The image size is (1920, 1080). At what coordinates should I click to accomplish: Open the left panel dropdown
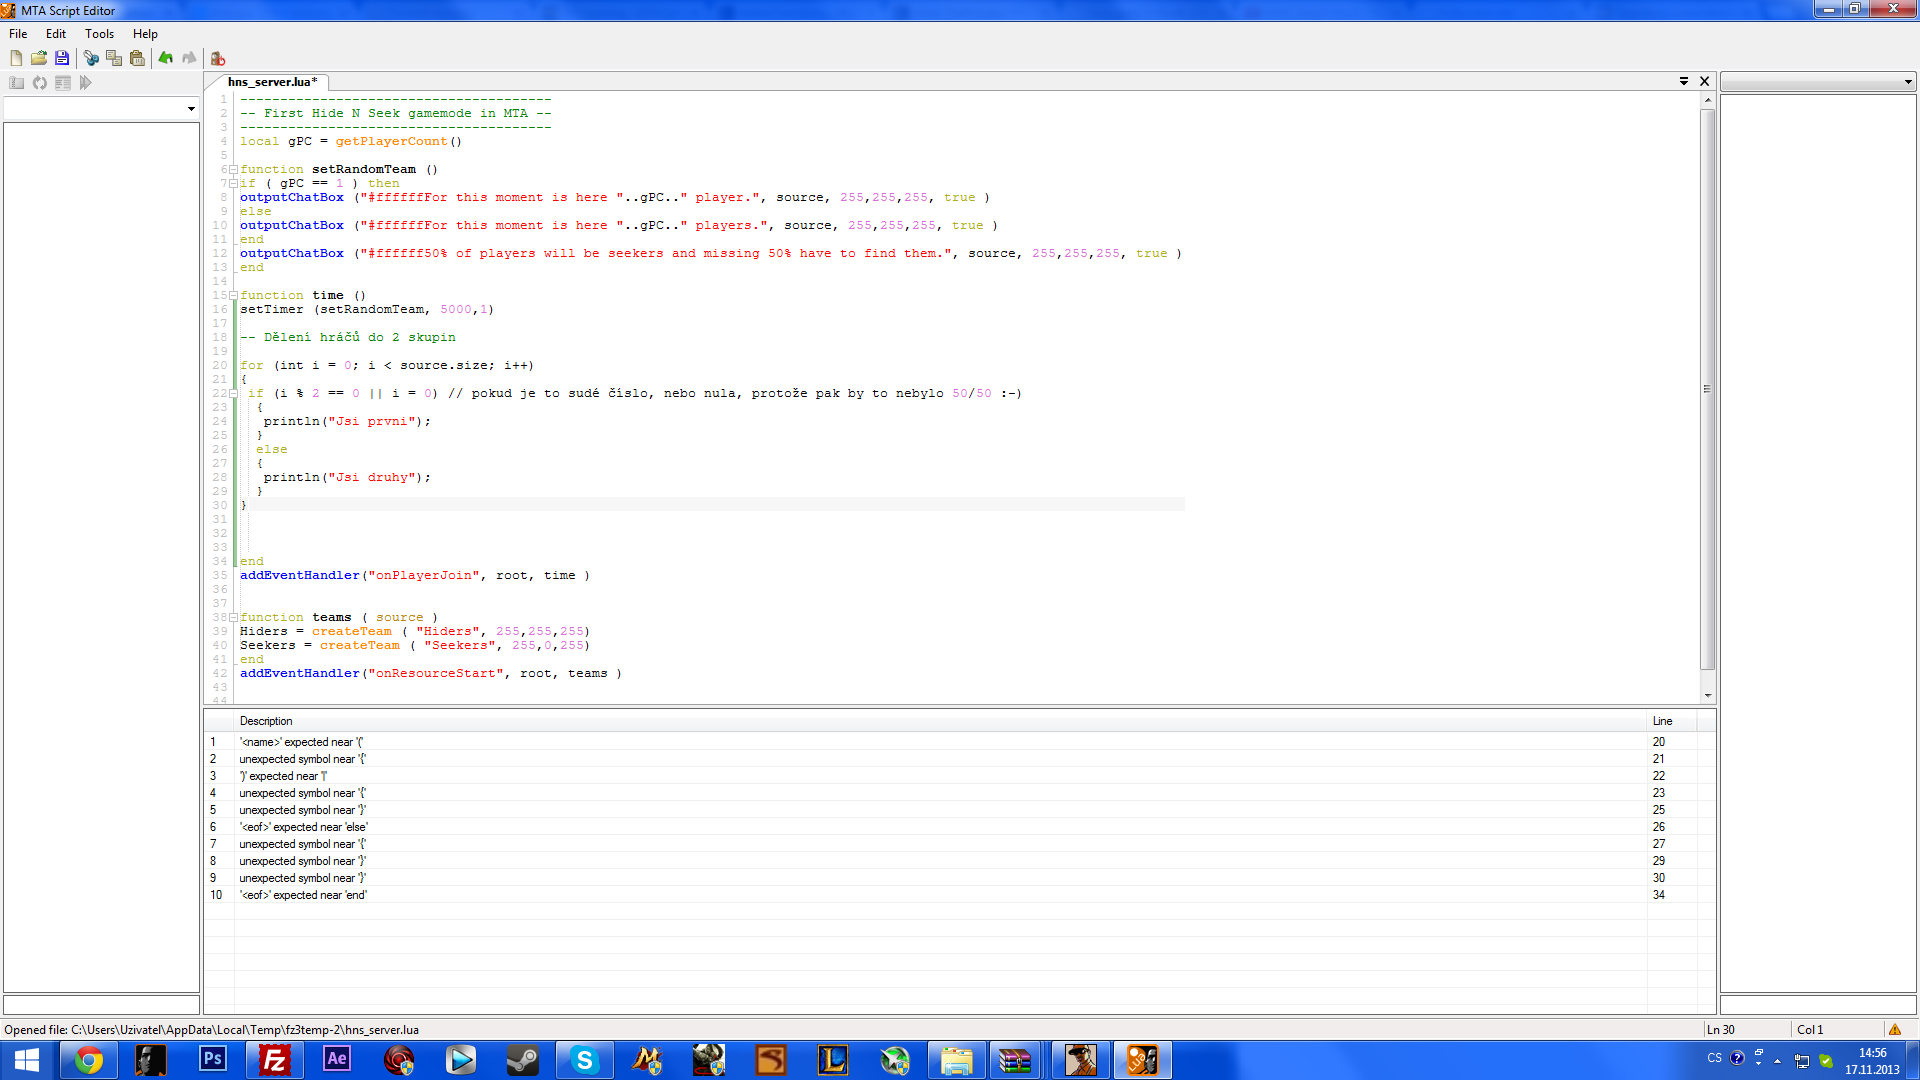[x=191, y=108]
